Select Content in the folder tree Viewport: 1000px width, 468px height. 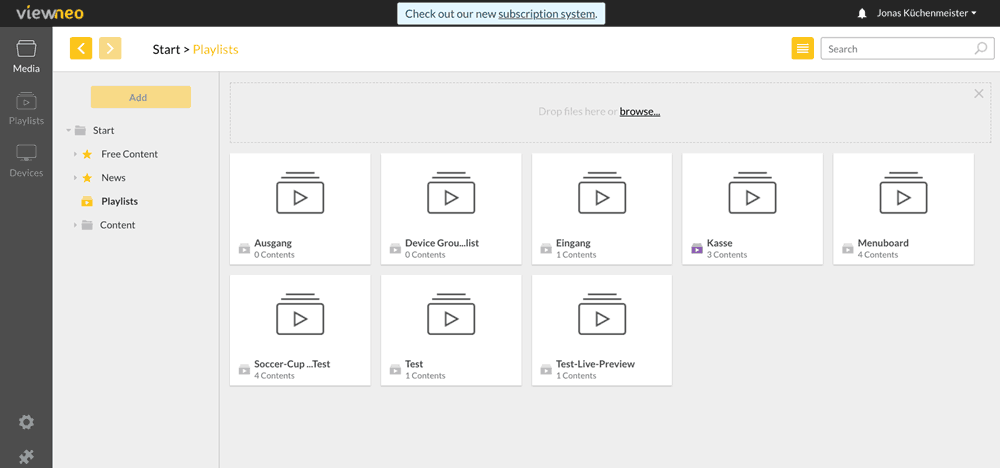coord(117,225)
